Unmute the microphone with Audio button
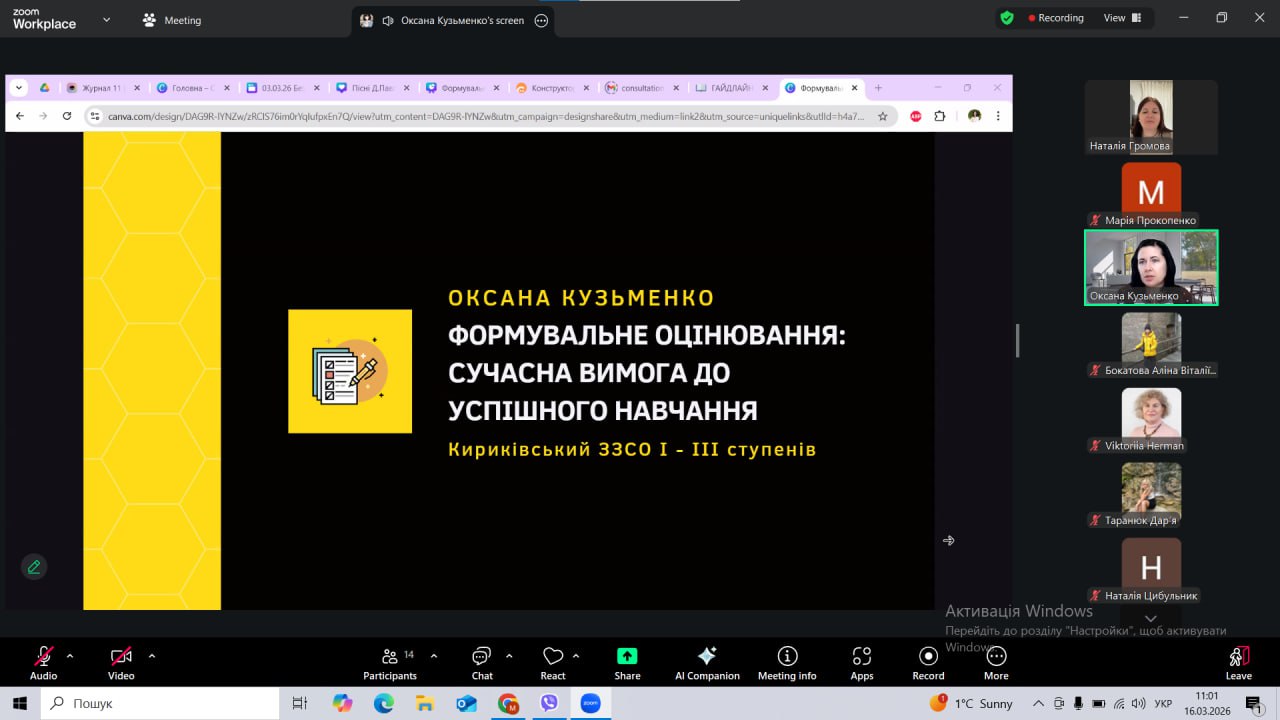This screenshot has height=720, width=1280. [43, 663]
